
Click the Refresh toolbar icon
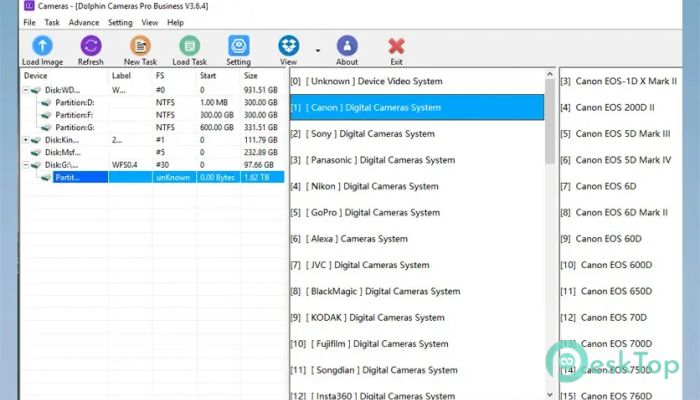(91, 46)
